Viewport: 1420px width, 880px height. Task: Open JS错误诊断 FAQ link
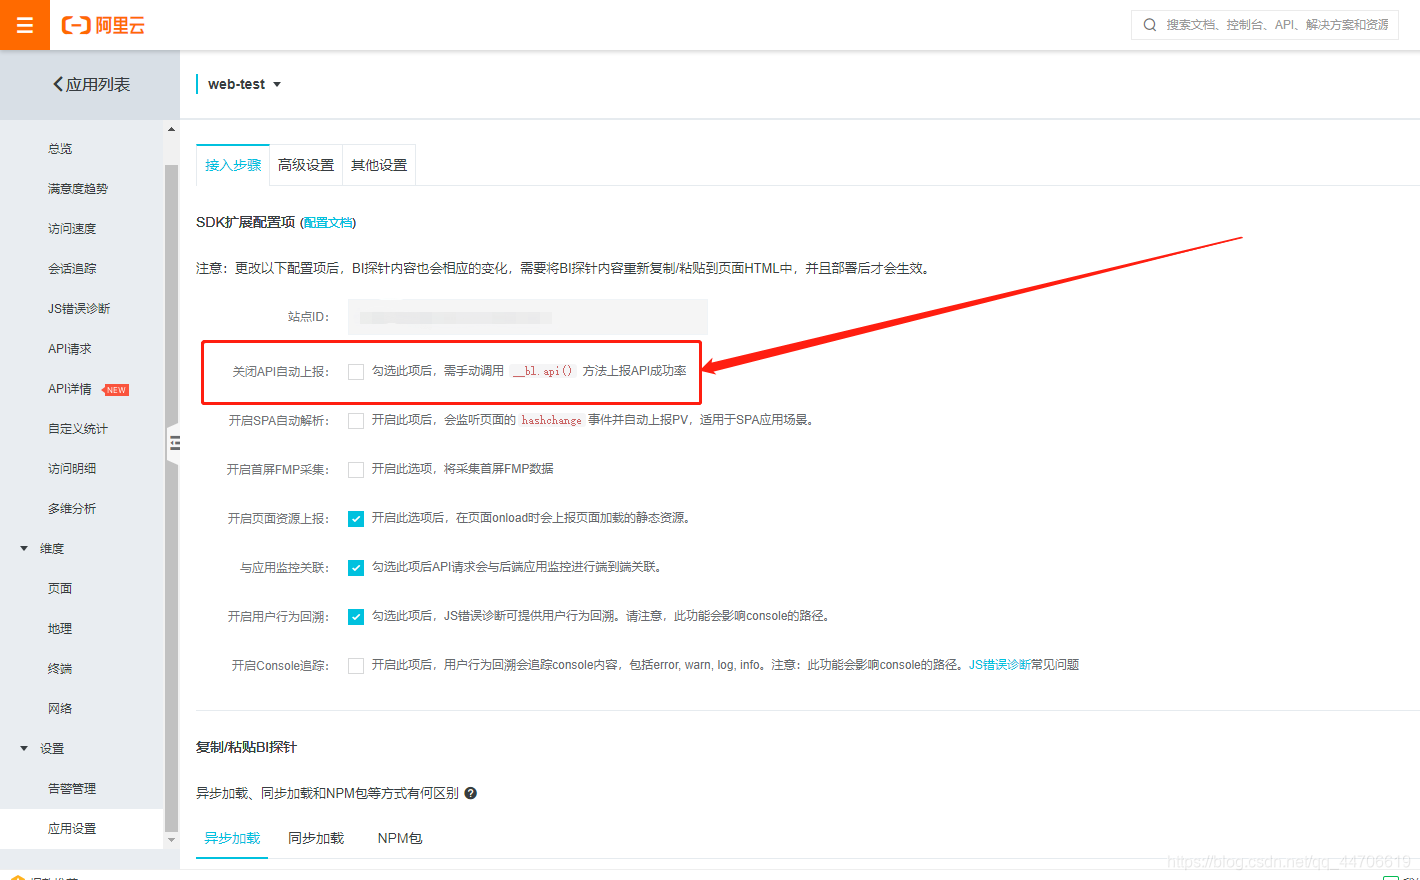pyautogui.click(x=999, y=665)
